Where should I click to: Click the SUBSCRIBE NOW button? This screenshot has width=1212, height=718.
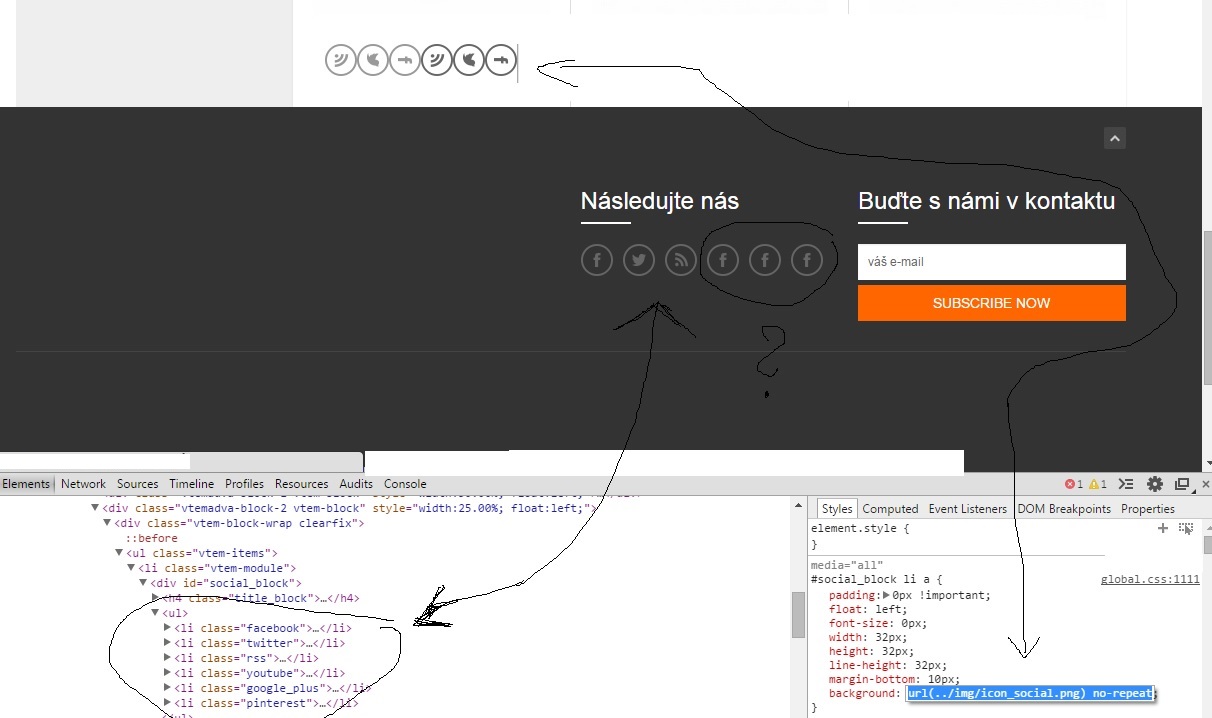[x=992, y=303]
